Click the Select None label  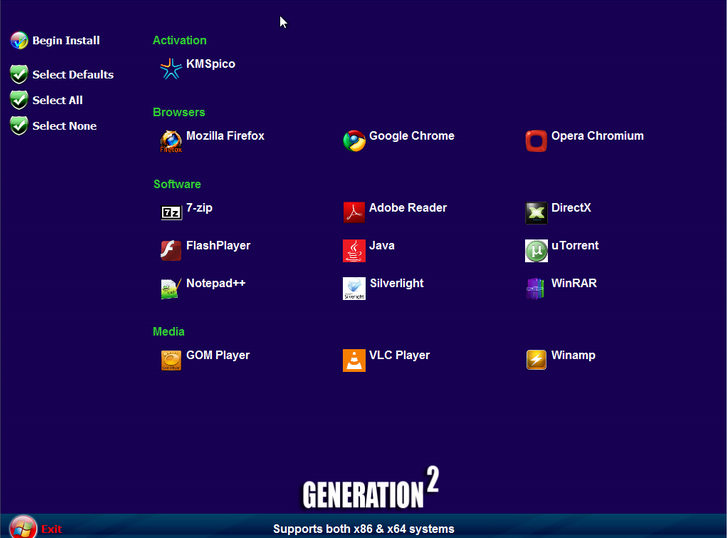coord(64,126)
